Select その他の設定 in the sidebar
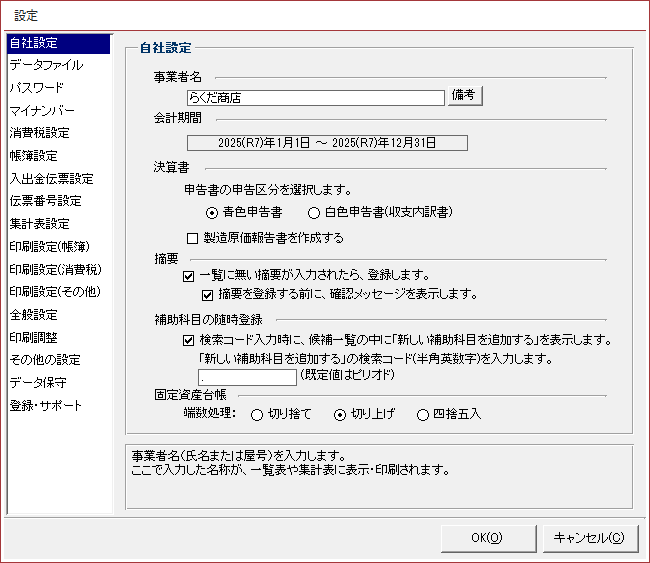 45,360
